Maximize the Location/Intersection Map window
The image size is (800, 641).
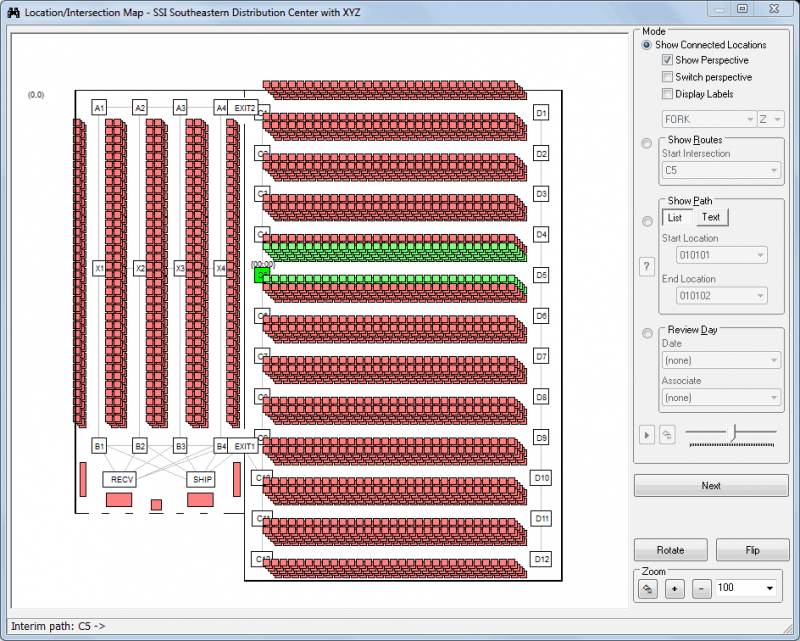click(742, 9)
